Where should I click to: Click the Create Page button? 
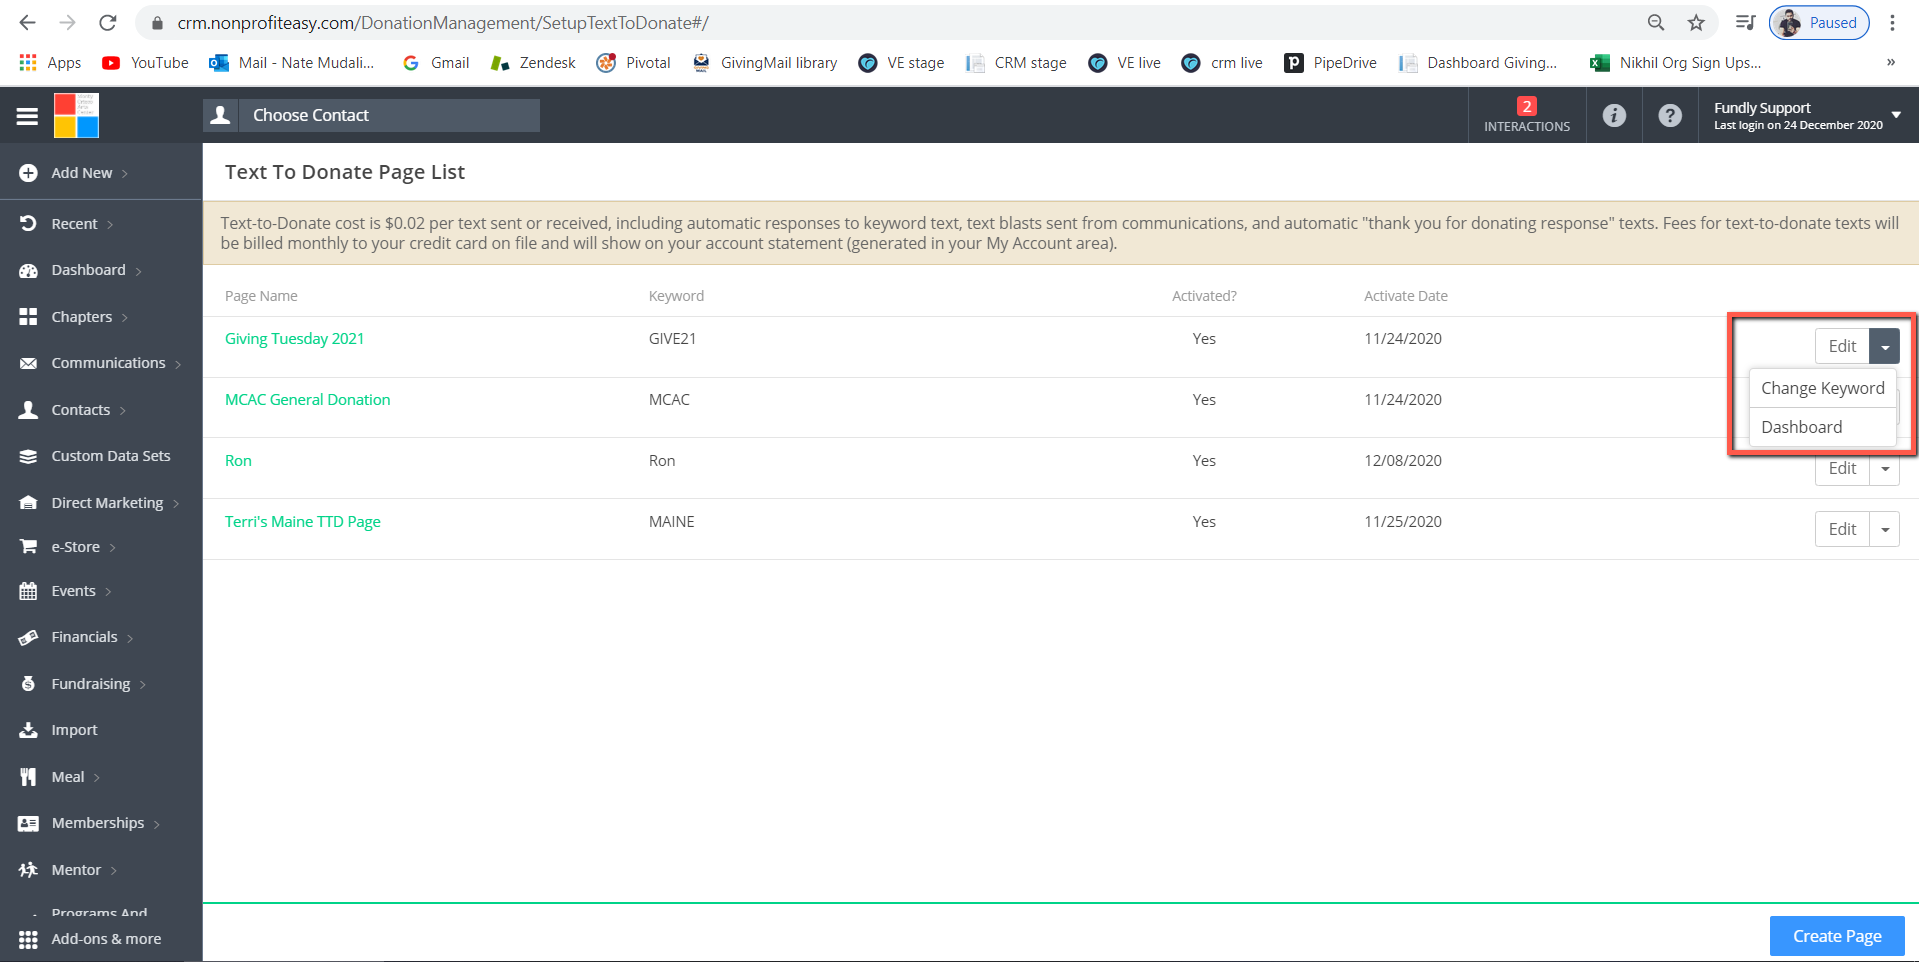[1837, 936]
